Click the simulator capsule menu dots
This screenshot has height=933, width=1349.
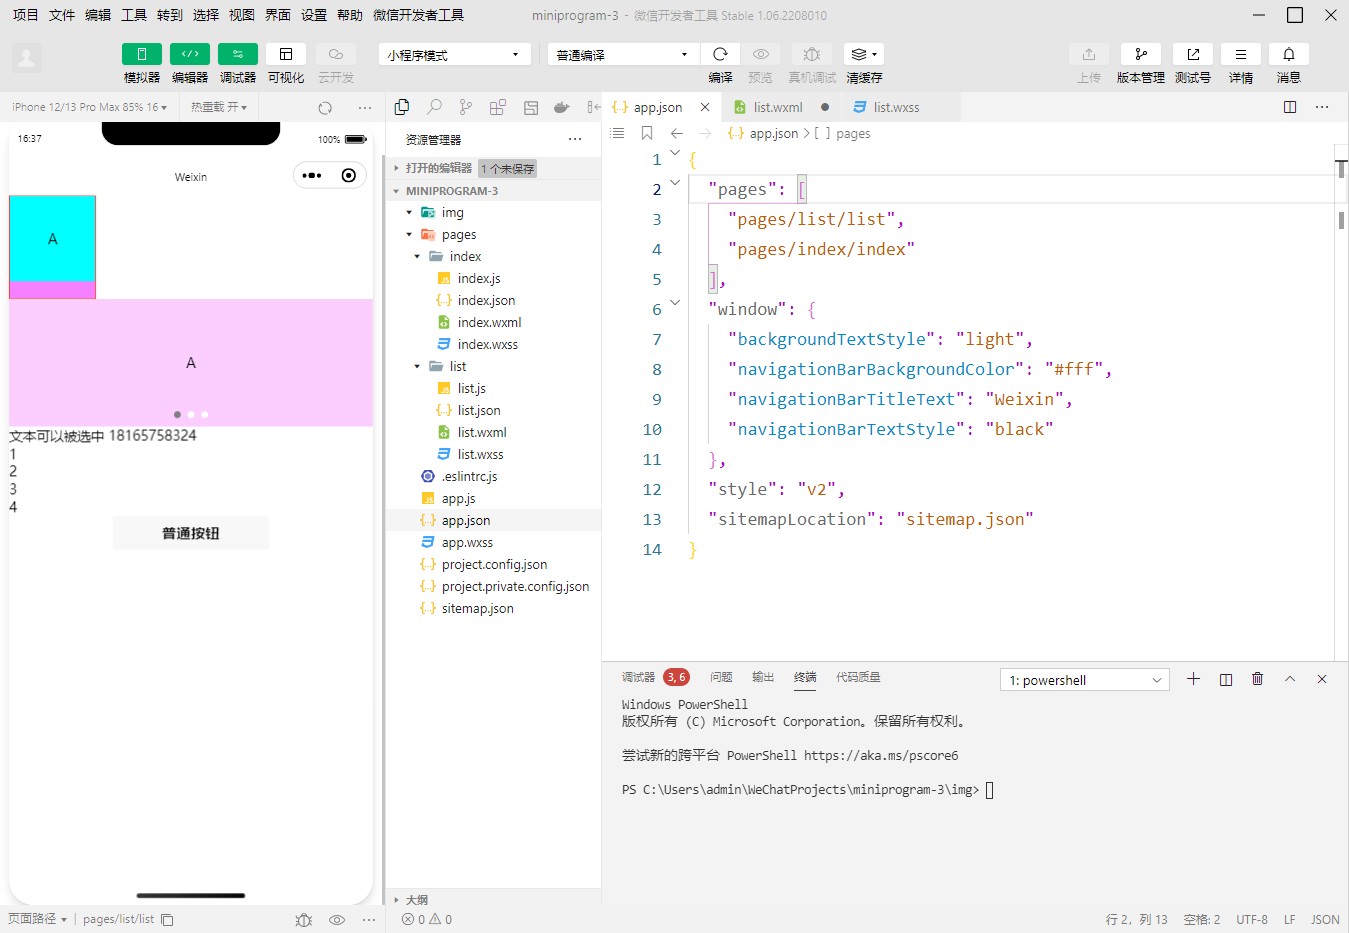coord(312,176)
